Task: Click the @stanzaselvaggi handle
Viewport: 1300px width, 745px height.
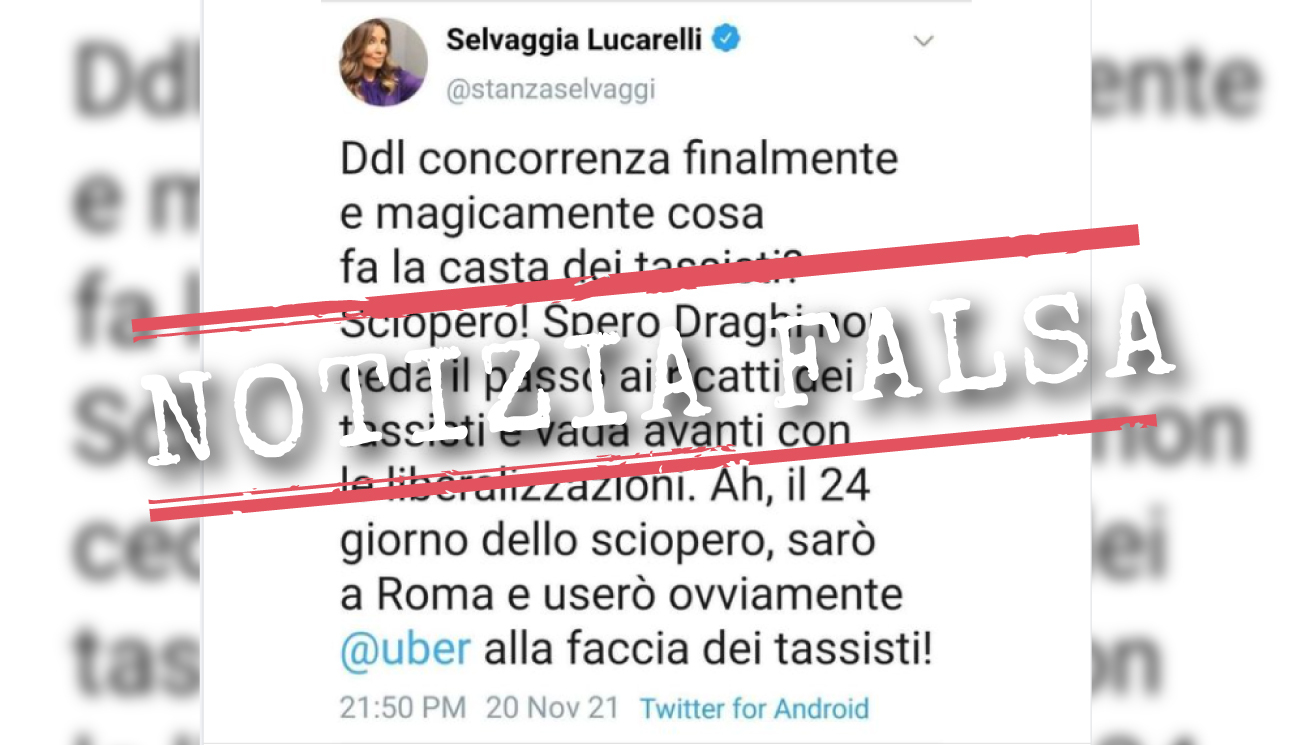Action: coord(551,89)
